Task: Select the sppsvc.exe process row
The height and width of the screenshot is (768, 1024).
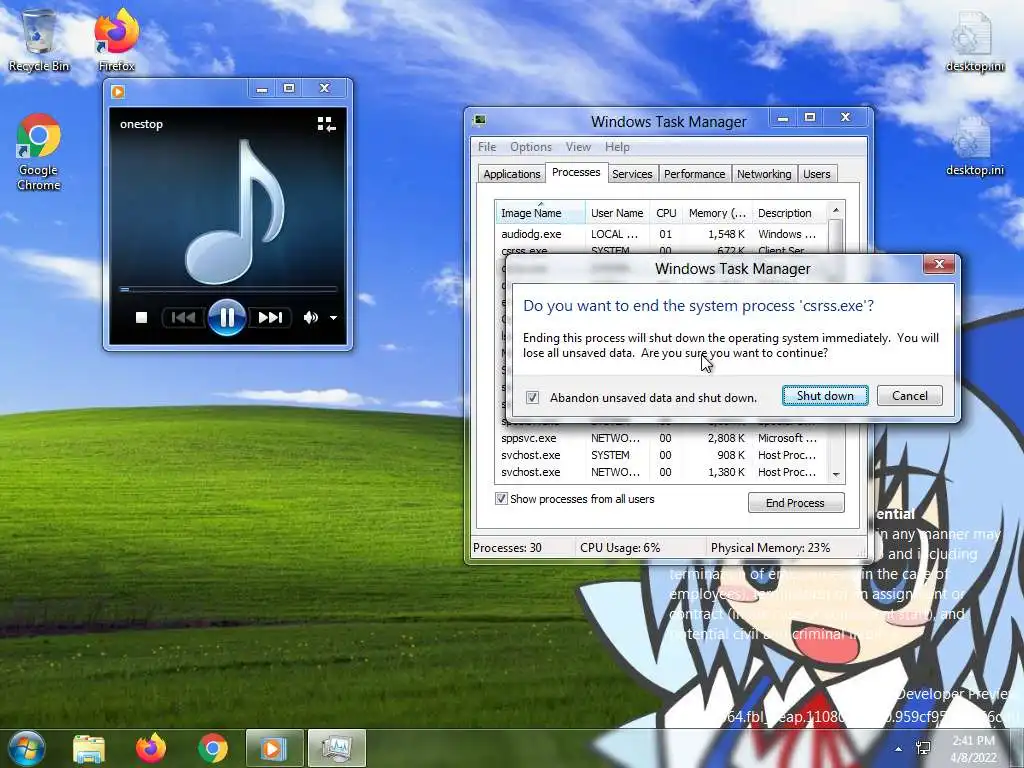Action: [661, 438]
